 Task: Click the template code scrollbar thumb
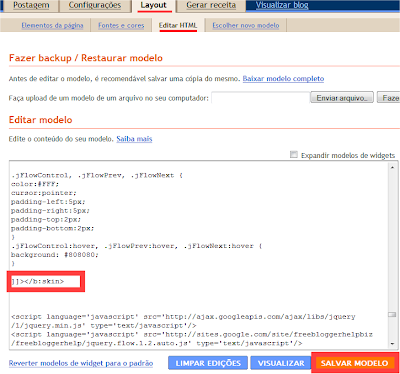(392, 314)
